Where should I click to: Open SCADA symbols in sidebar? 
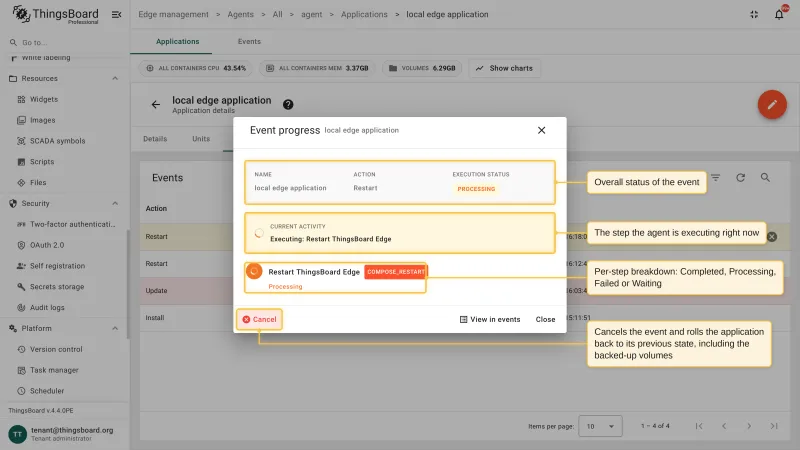point(57,141)
